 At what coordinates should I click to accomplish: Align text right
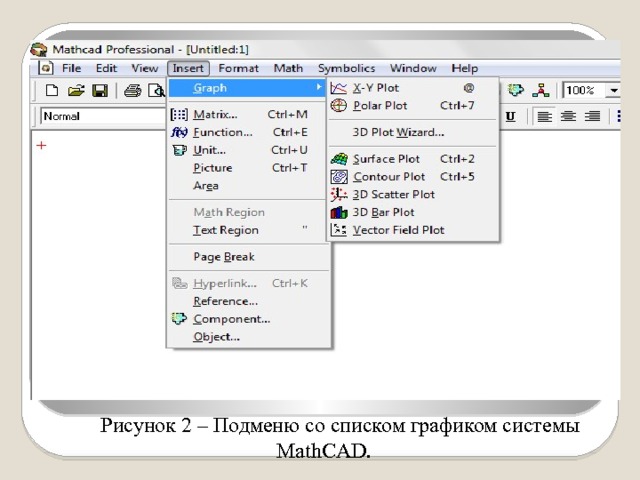click(592, 116)
